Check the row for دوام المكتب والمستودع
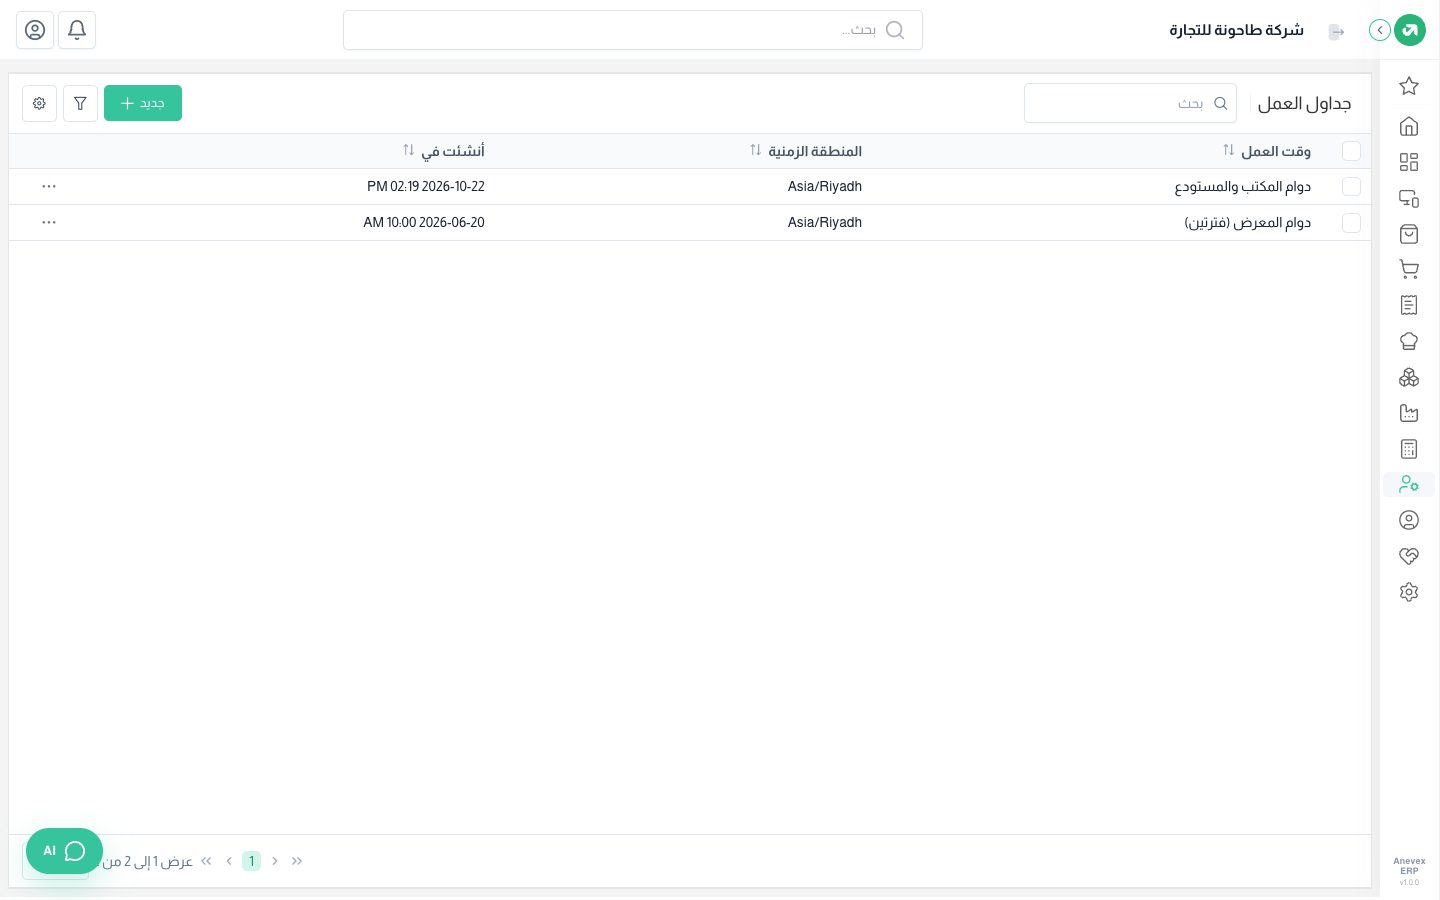This screenshot has width=1440, height=900. 1351,187
